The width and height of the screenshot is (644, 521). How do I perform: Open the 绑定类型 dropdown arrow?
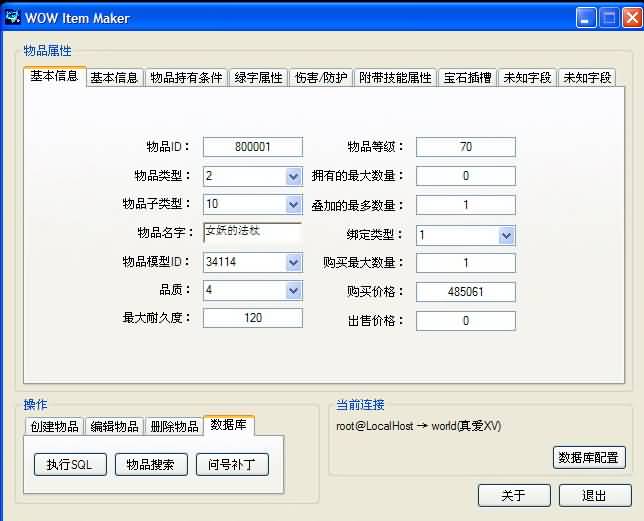[506, 236]
